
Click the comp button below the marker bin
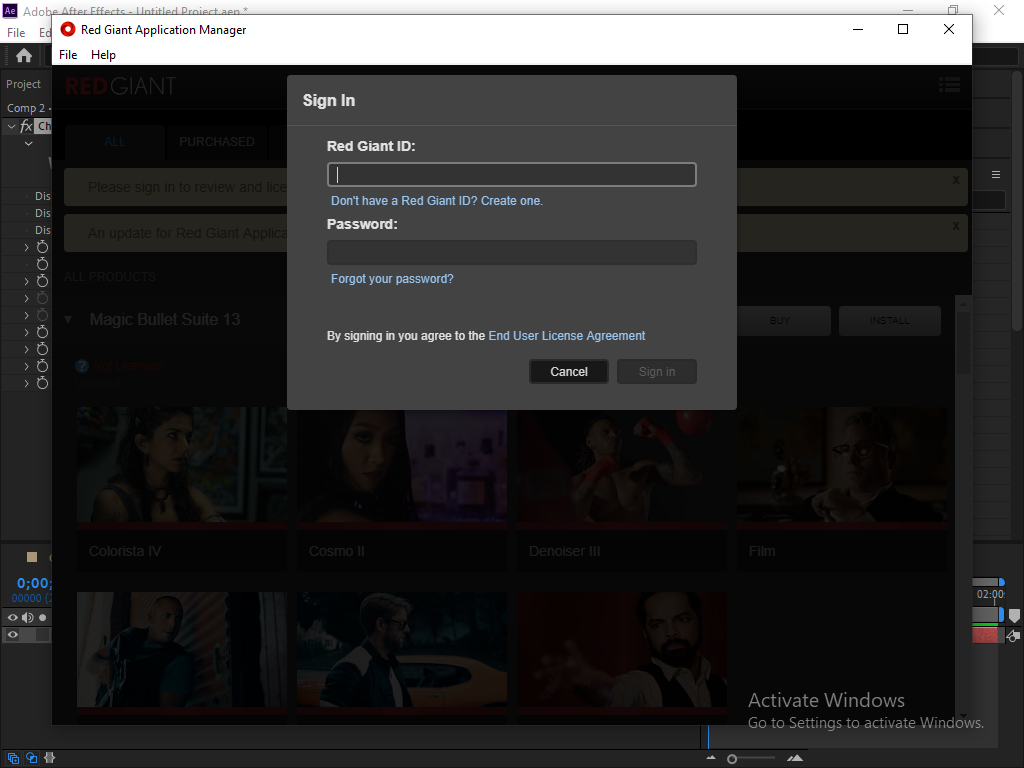pyautogui.click(x=1013, y=635)
